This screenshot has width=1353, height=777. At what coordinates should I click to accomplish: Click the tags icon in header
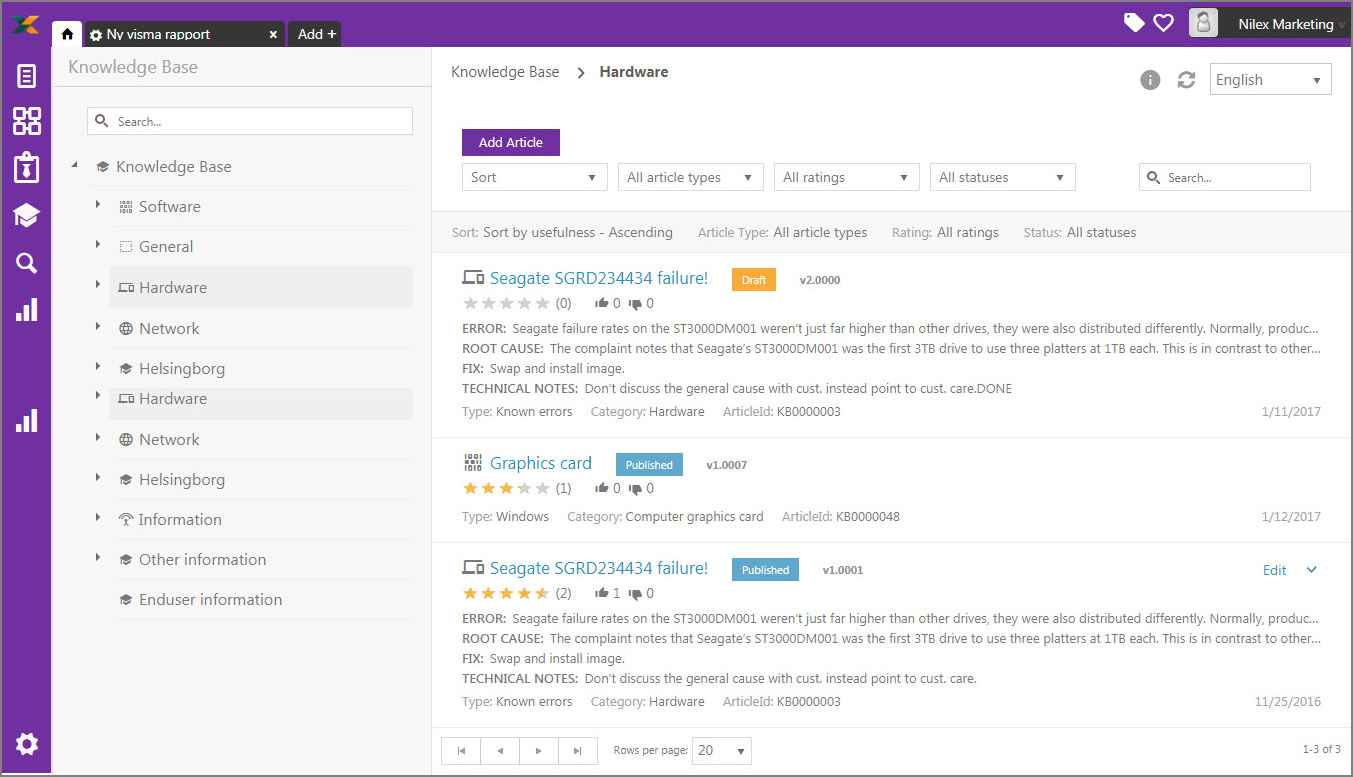point(1134,23)
